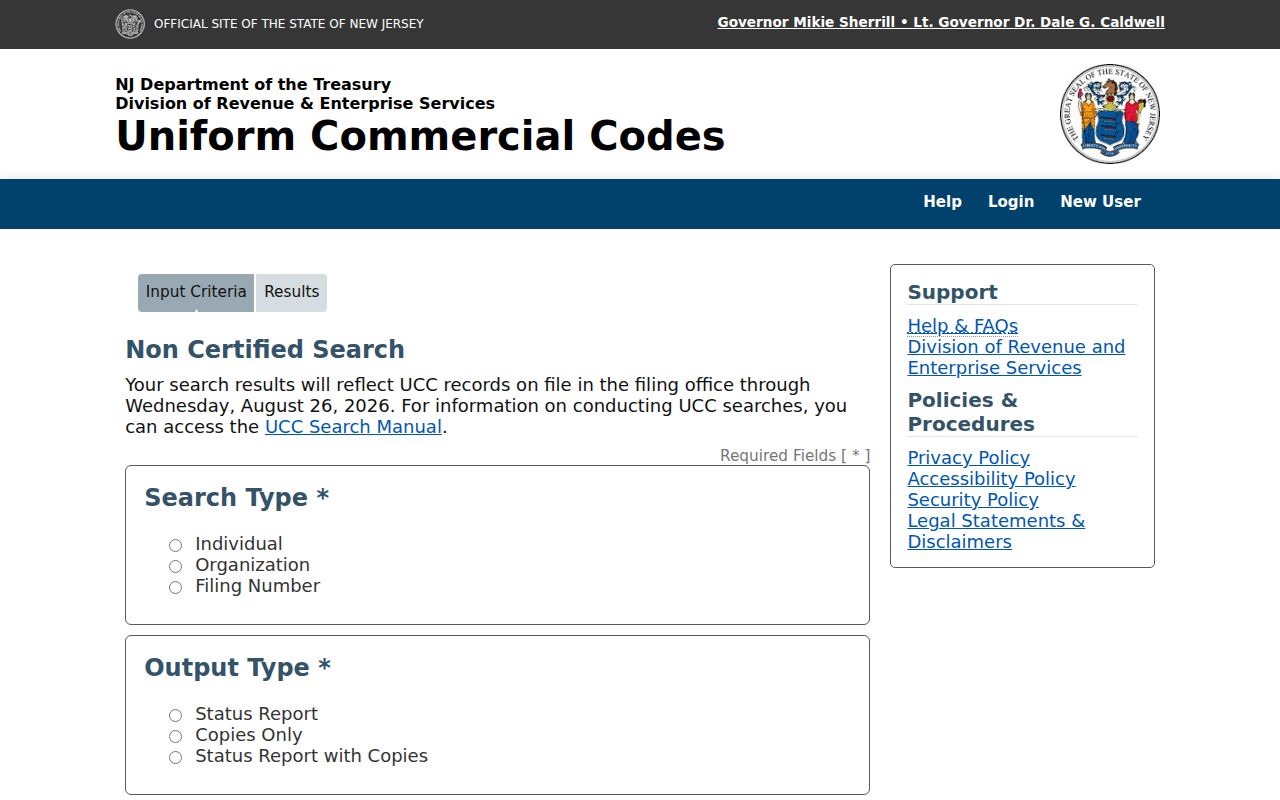Select Status Report output type

coord(175,715)
